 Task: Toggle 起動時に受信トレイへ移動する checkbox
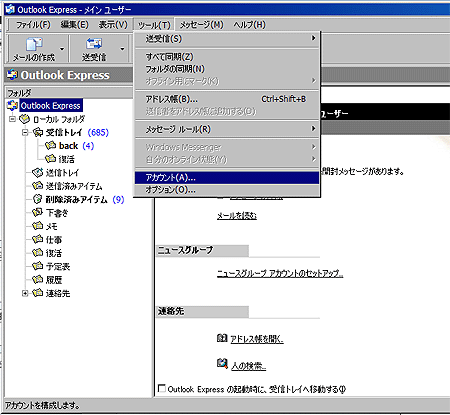pyautogui.click(x=162, y=388)
